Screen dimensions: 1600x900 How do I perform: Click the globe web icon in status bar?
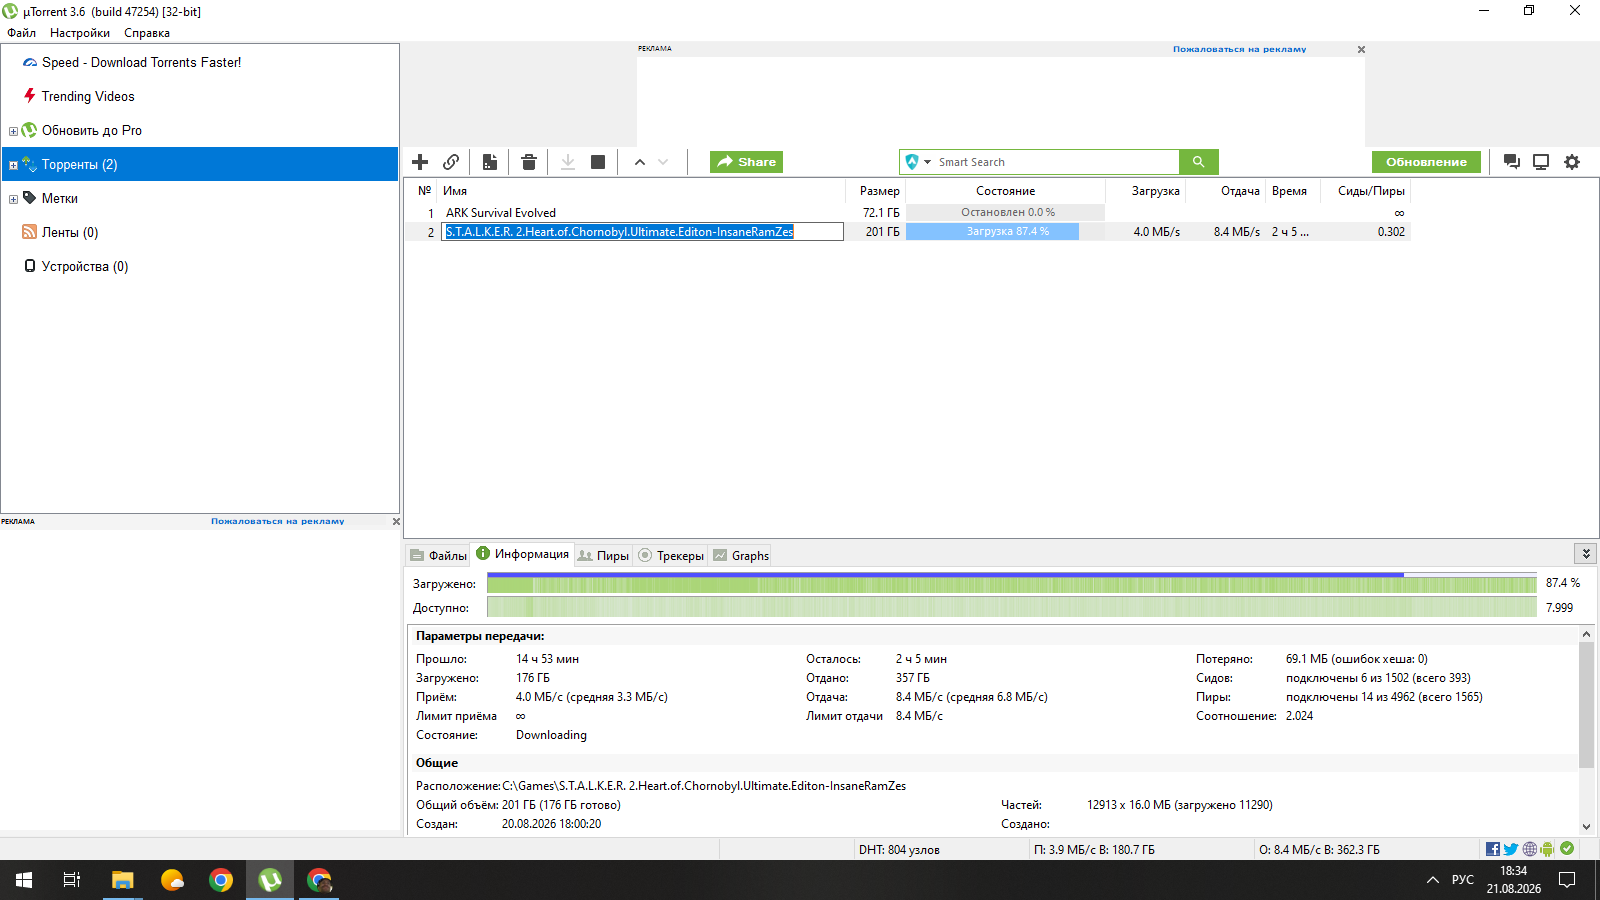(x=1530, y=849)
